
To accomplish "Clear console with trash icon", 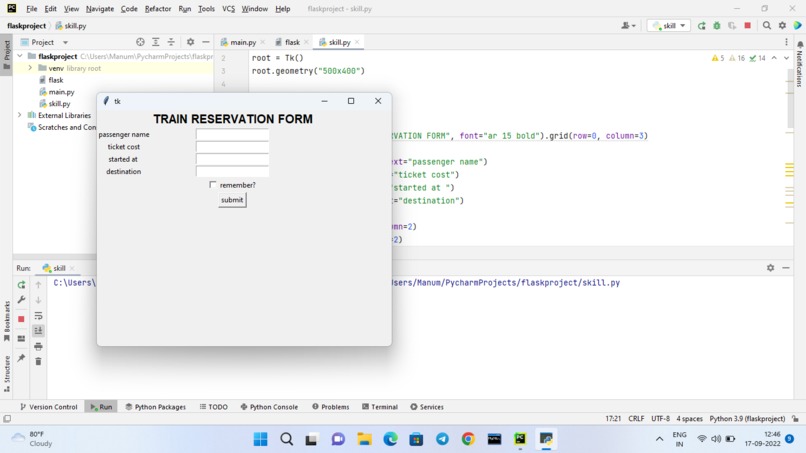I will [38, 361].
